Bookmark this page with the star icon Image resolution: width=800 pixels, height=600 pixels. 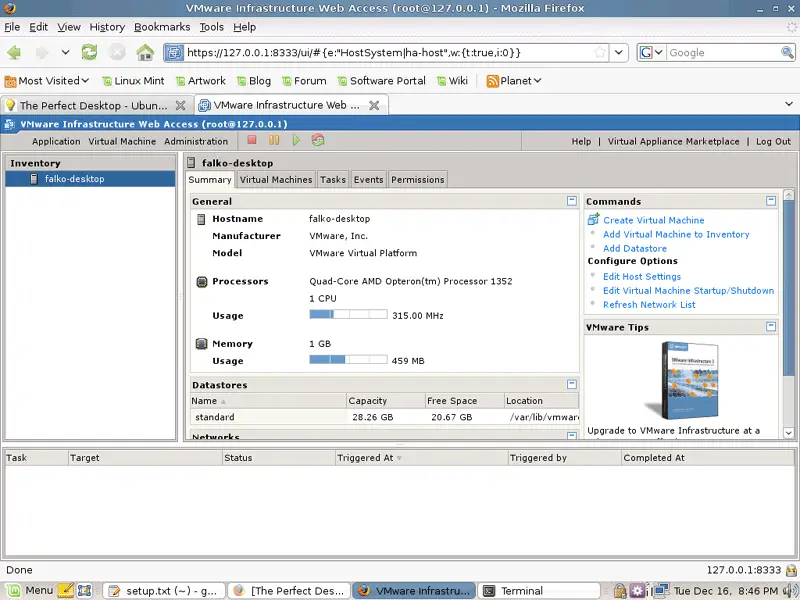[600, 52]
